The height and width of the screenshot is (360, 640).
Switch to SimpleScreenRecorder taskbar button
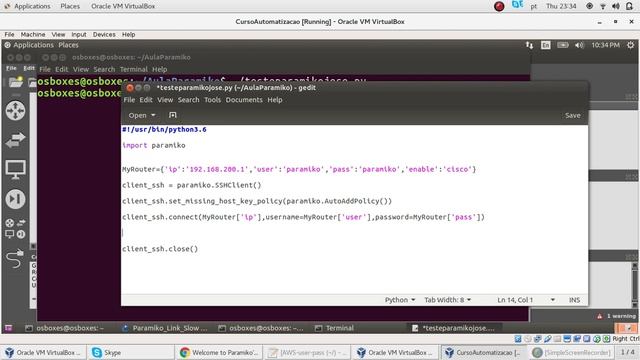(x=571, y=352)
